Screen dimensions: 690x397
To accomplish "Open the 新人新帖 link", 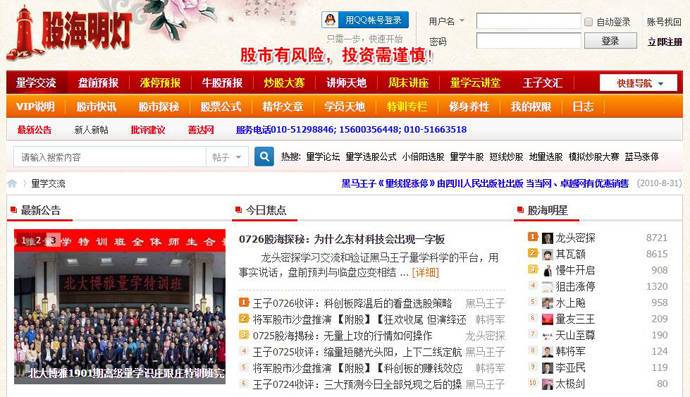I will [91, 130].
